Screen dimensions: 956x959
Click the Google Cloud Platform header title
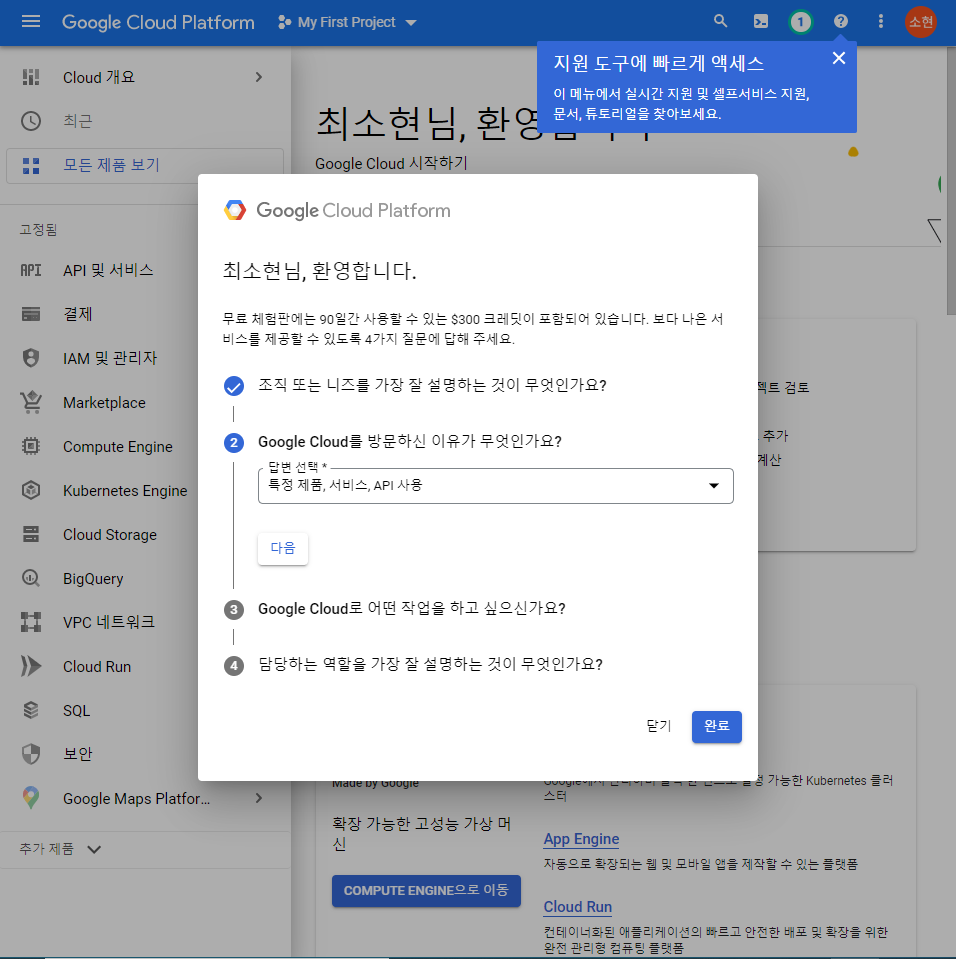(158, 23)
